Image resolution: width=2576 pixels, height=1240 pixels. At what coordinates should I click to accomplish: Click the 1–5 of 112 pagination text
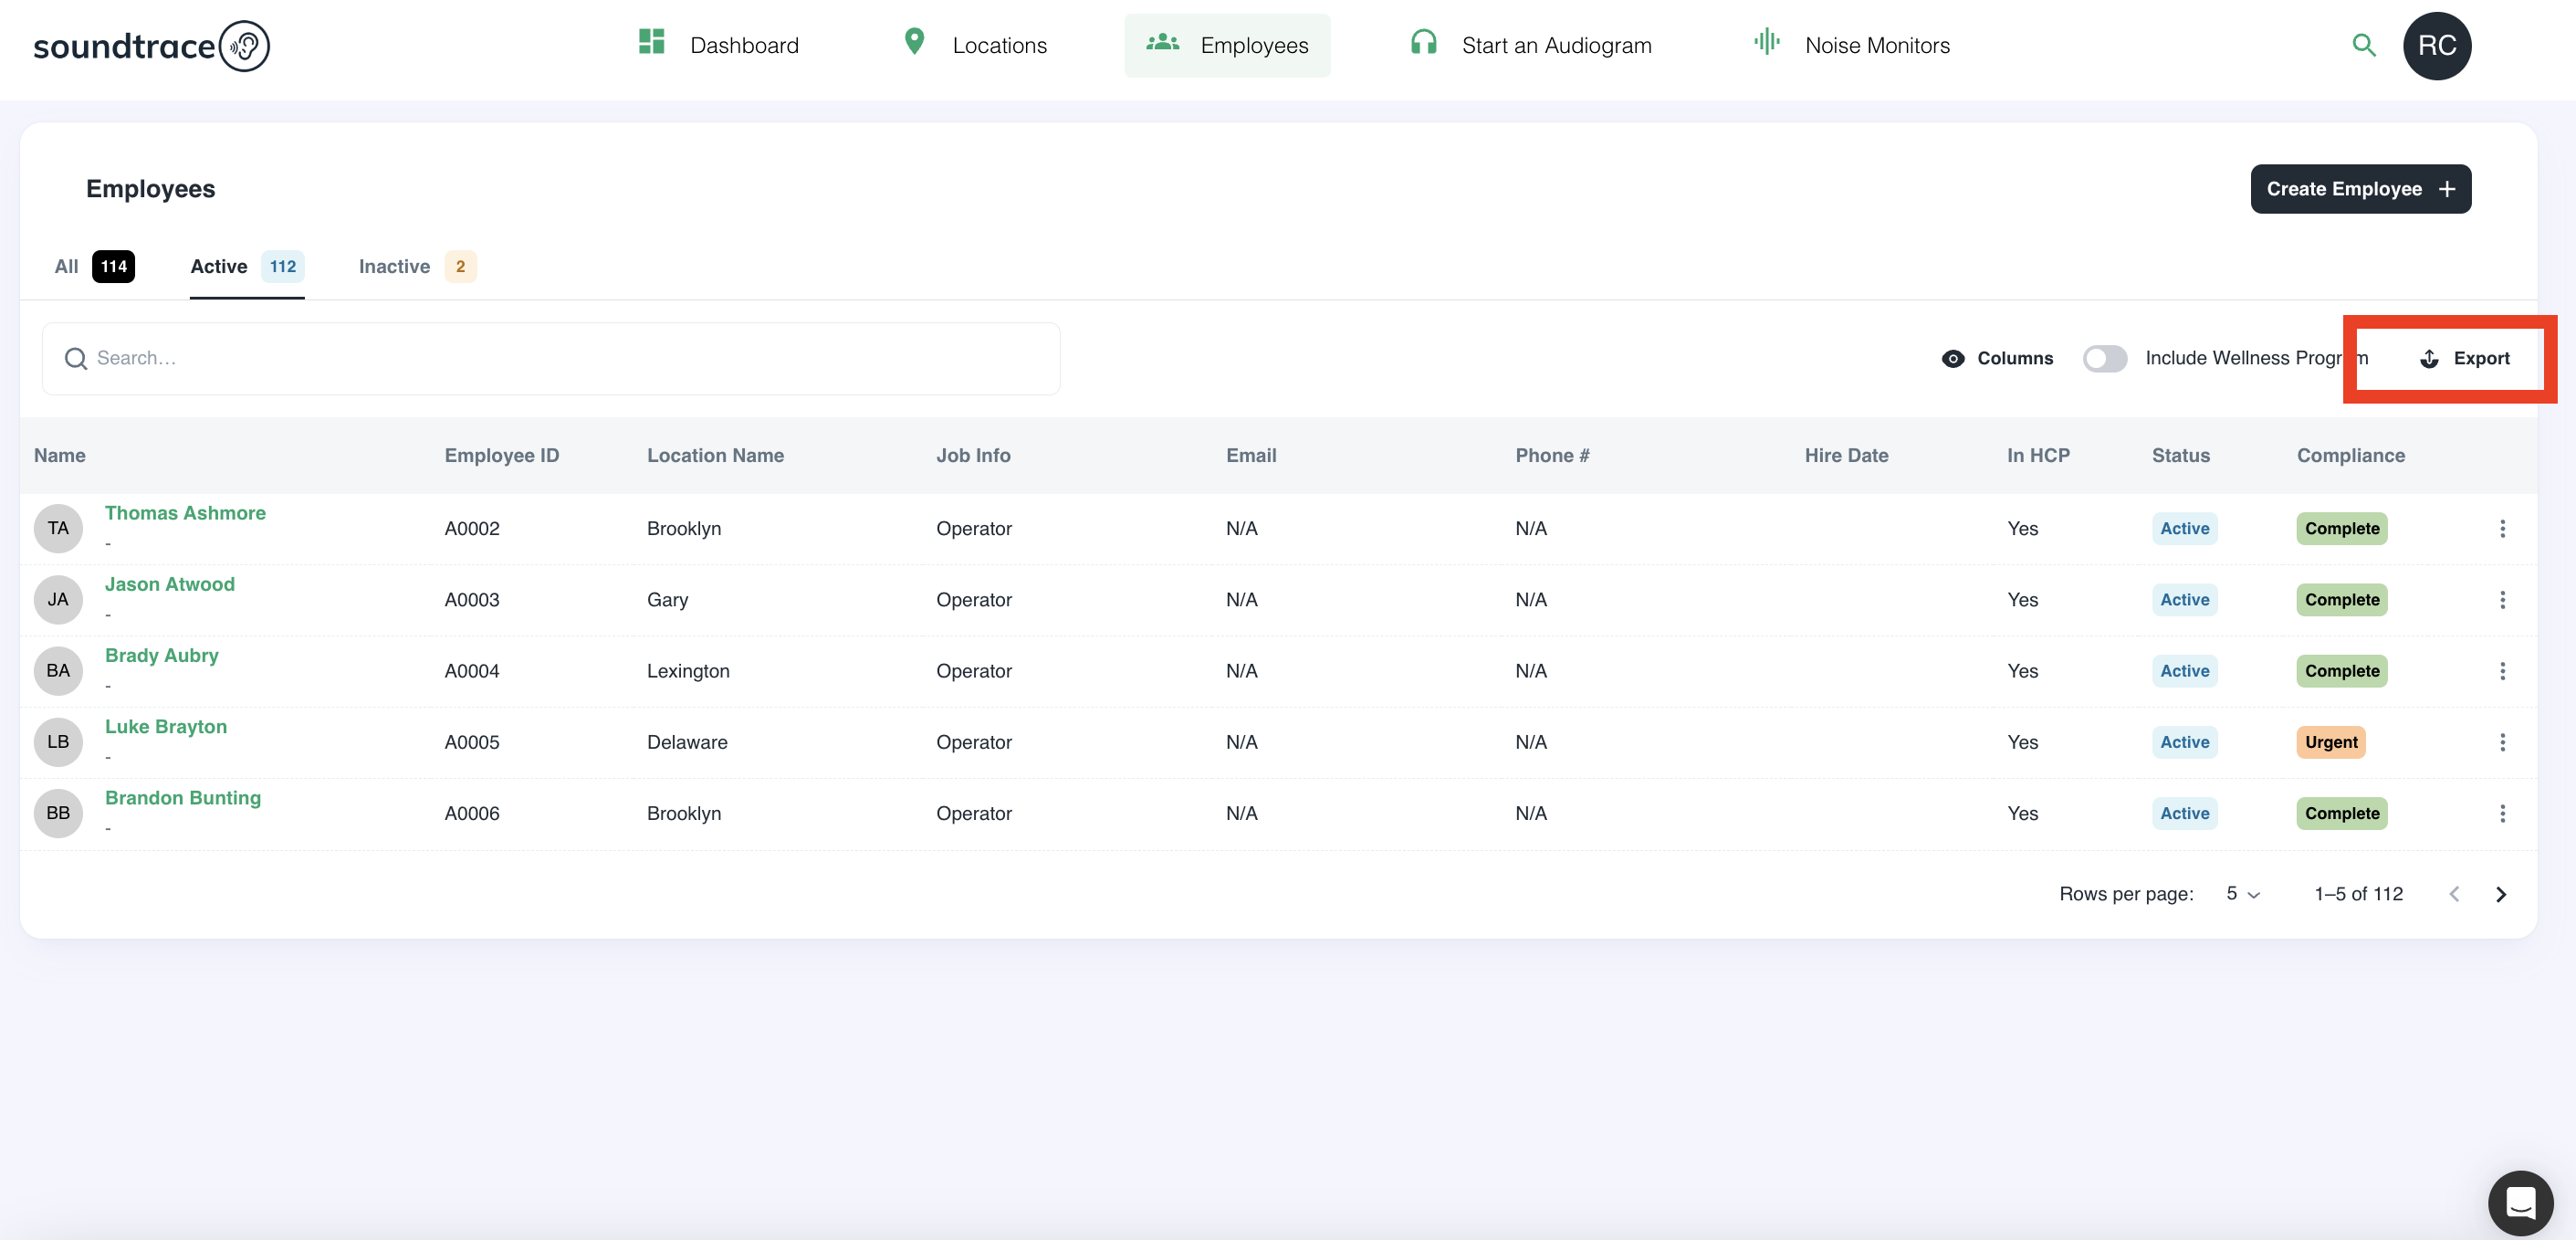click(2358, 893)
